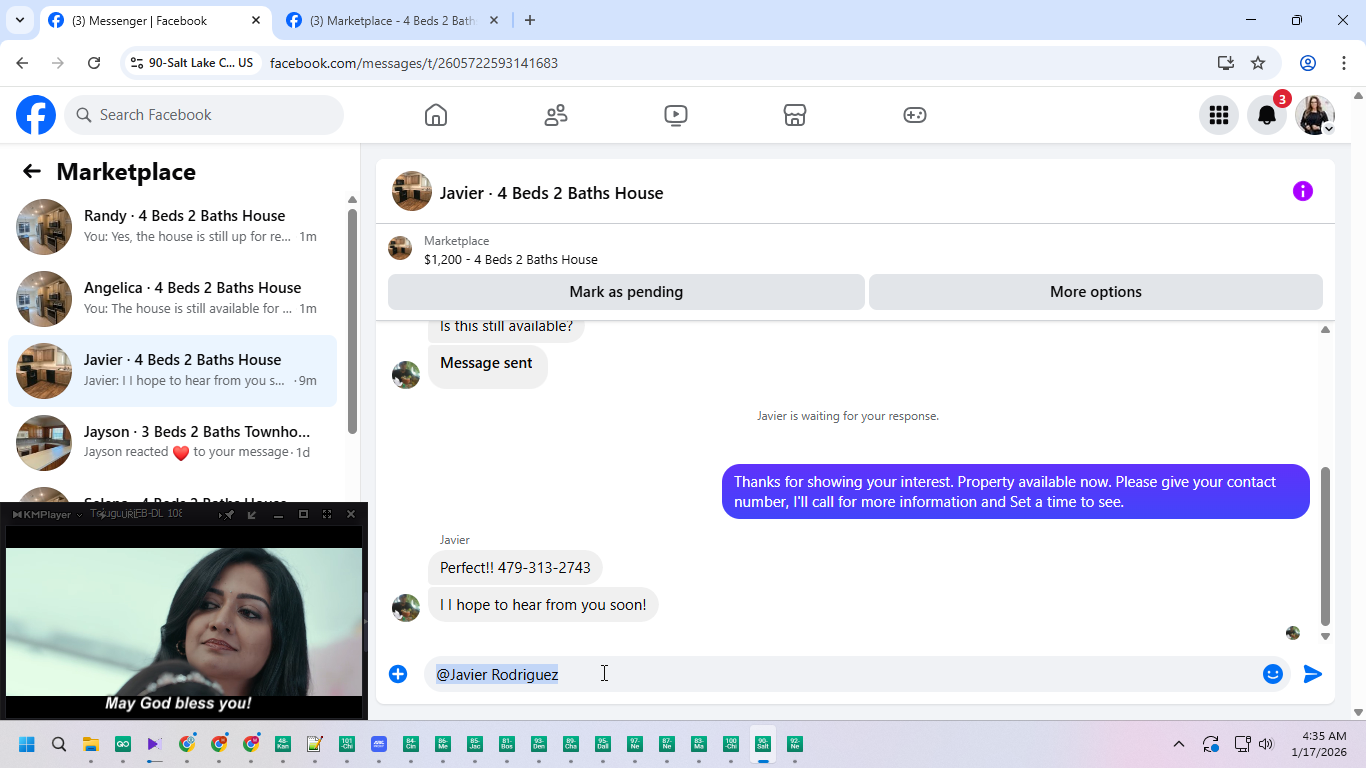The width and height of the screenshot is (1366, 768).
Task: Open the account profile picture menu
Action: (x=1315, y=115)
